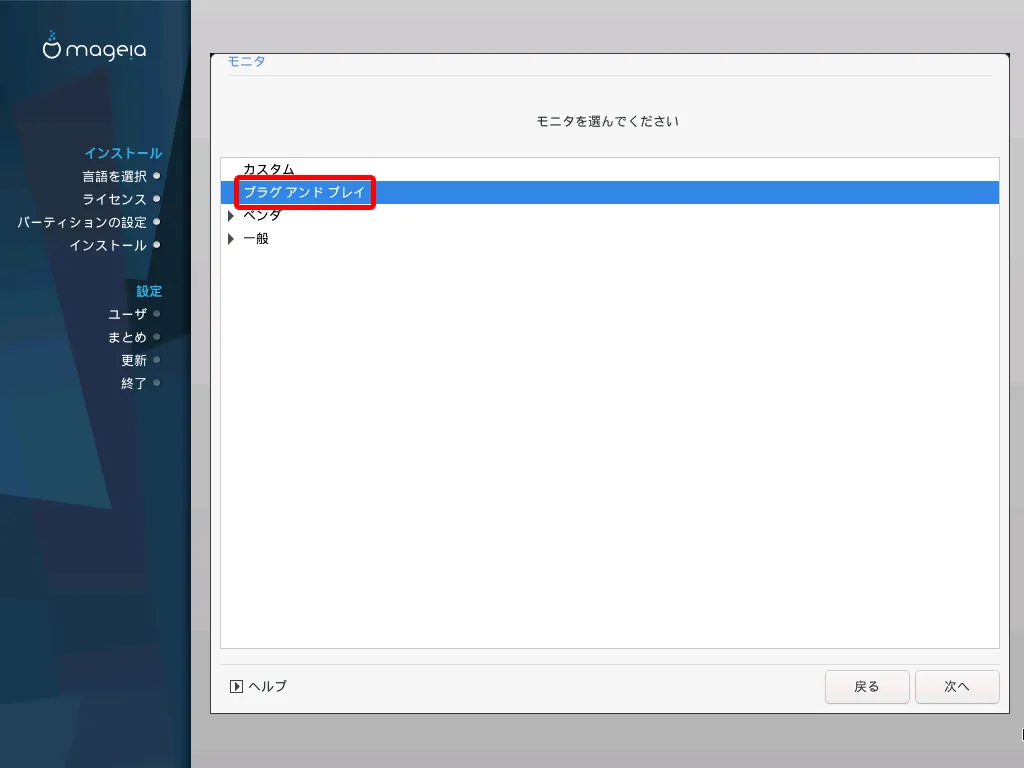
Task: Select the 一般 tree row label
Action: 256,239
